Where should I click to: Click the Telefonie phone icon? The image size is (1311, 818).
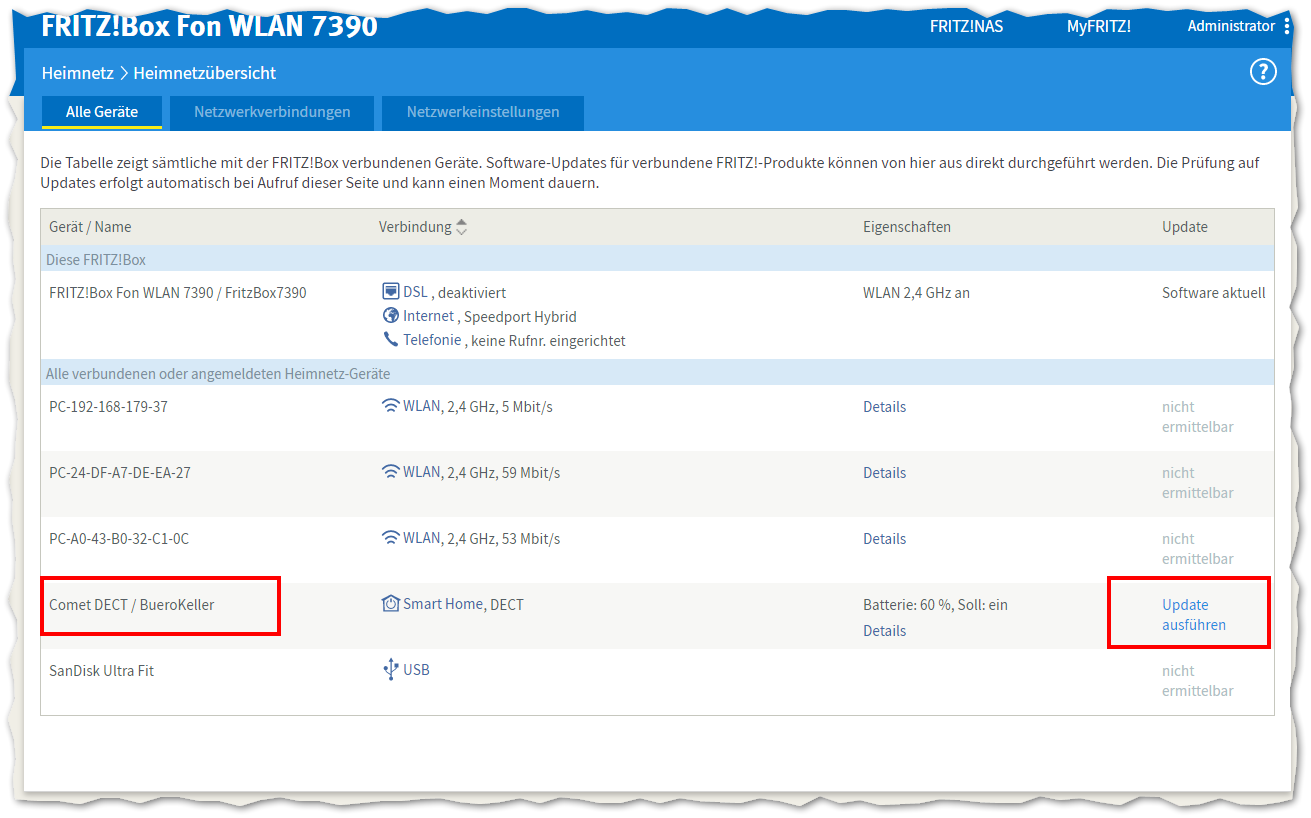(391, 340)
